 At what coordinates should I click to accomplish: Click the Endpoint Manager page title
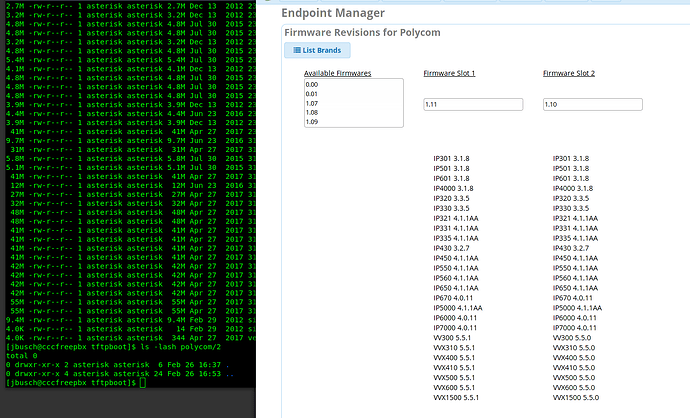tap(333, 13)
